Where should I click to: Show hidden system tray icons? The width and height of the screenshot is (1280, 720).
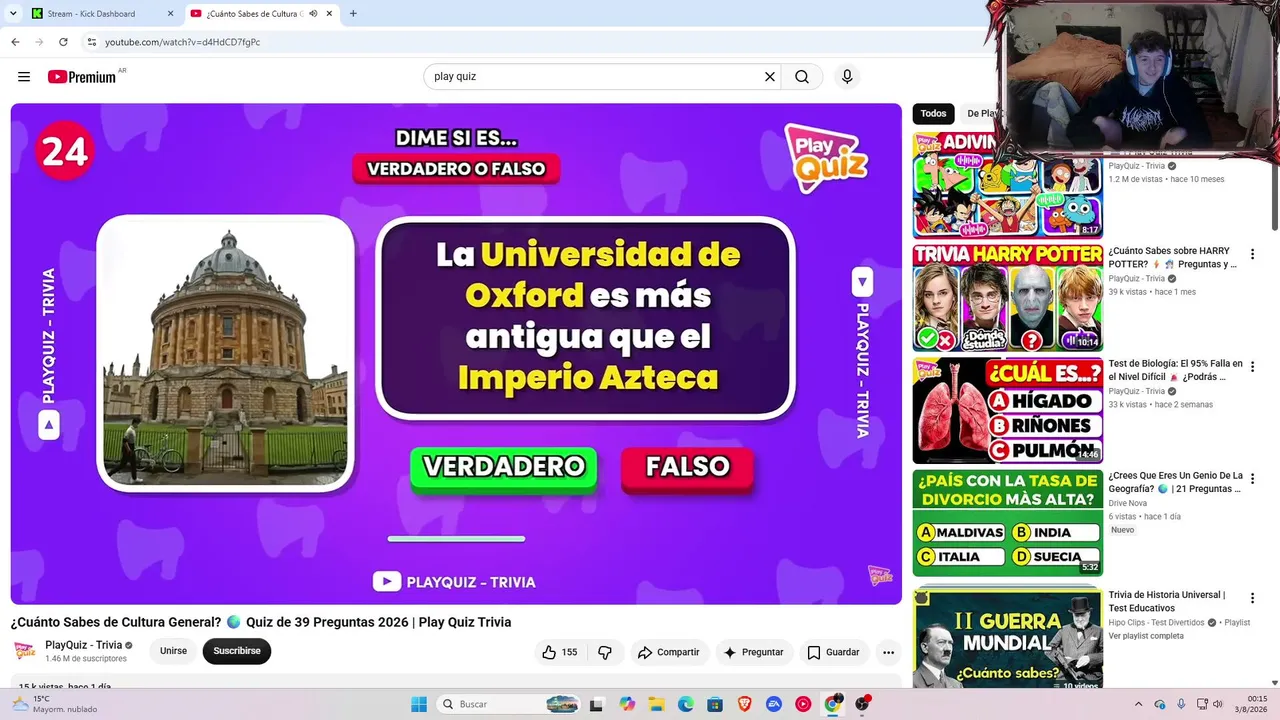[x=1138, y=704]
